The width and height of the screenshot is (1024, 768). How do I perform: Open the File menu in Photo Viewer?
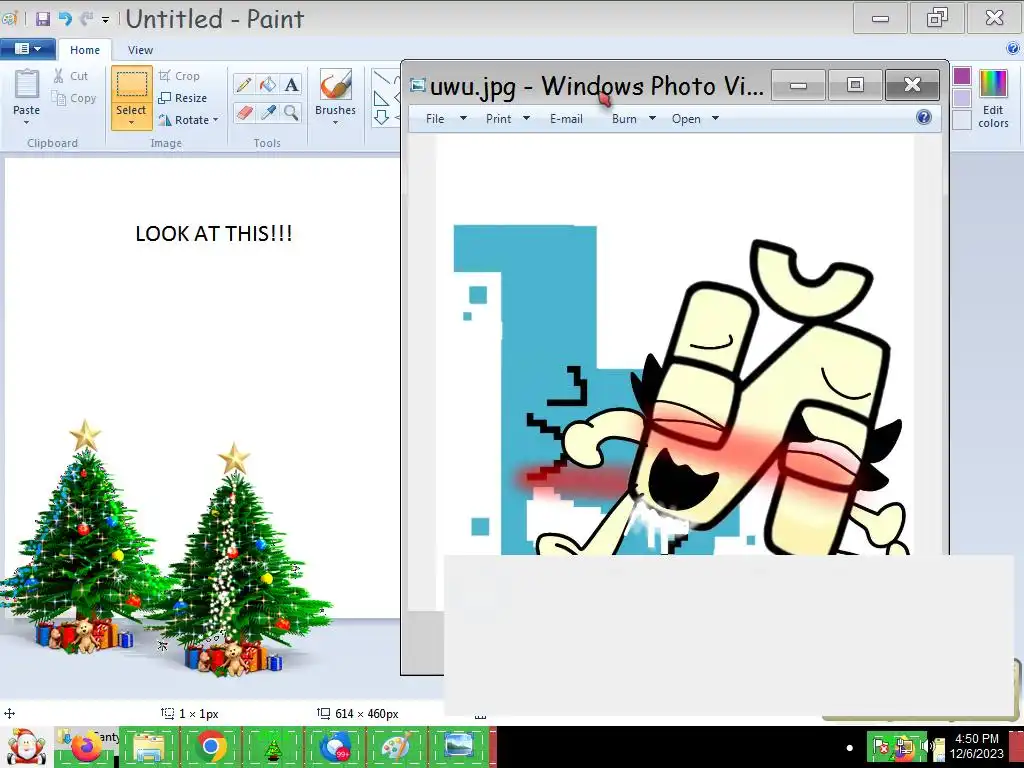click(x=445, y=119)
